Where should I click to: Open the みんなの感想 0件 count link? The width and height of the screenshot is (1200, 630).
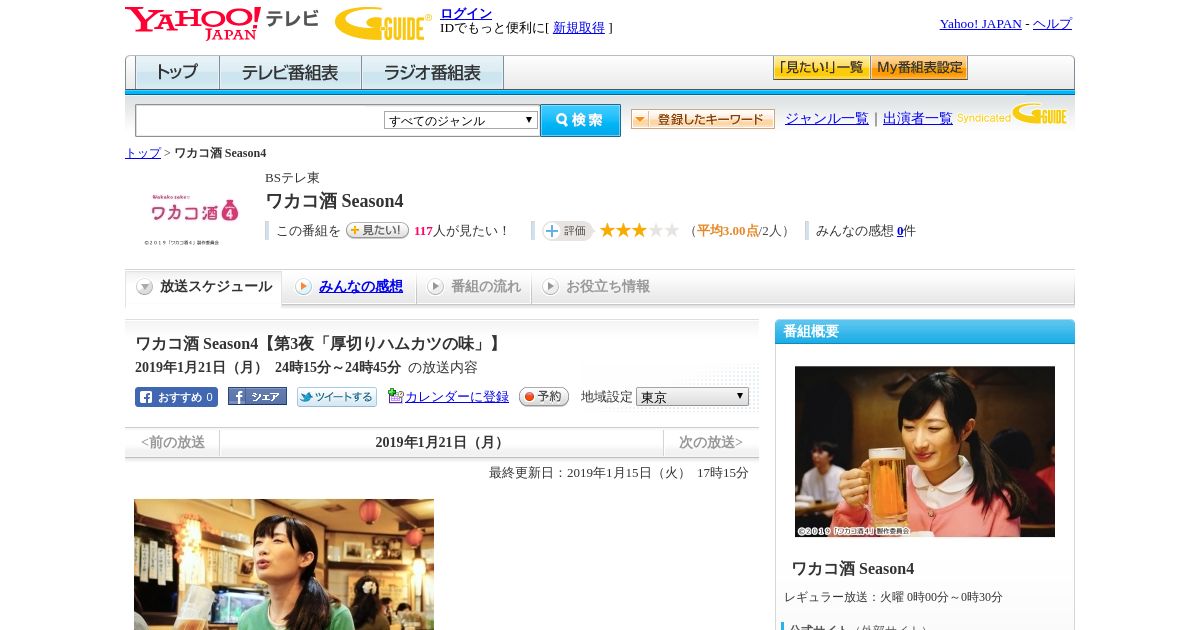[x=900, y=231]
